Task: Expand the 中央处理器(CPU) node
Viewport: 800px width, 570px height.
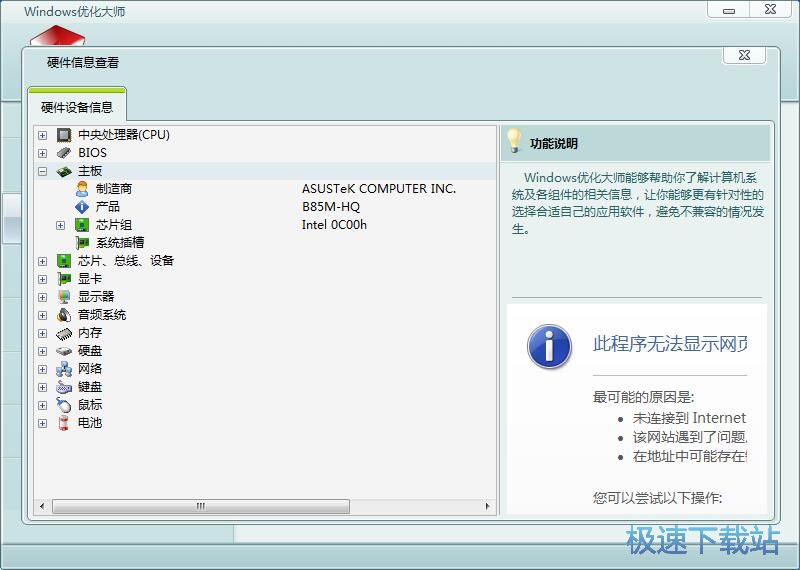Action: pos(42,135)
